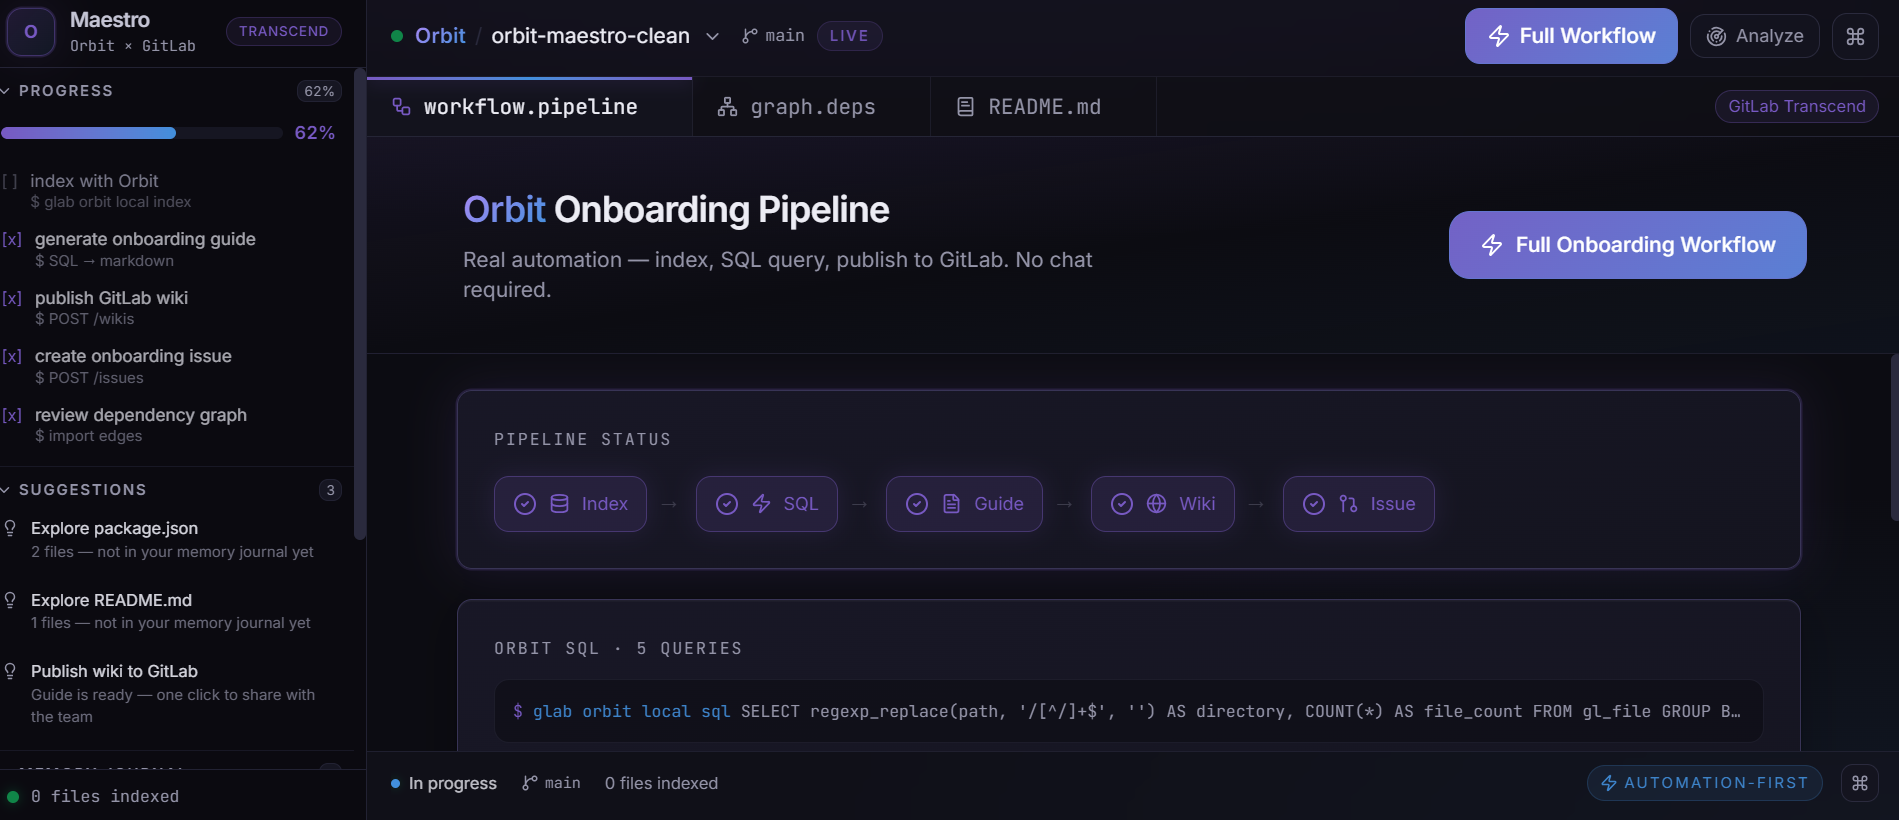Click lightbulb icon beside Explore README.md
The height and width of the screenshot is (820, 1899).
pyautogui.click(x=10, y=600)
